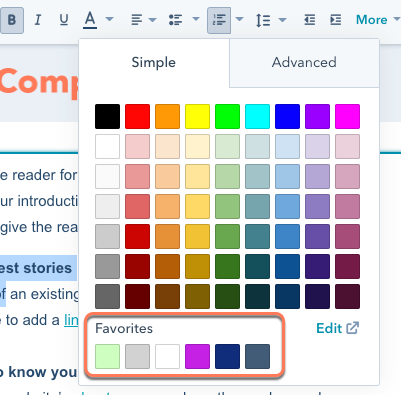This screenshot has height=395, width=401.
Task: Pick the light gray swatch in Favorites
Action: pos(137,357)
